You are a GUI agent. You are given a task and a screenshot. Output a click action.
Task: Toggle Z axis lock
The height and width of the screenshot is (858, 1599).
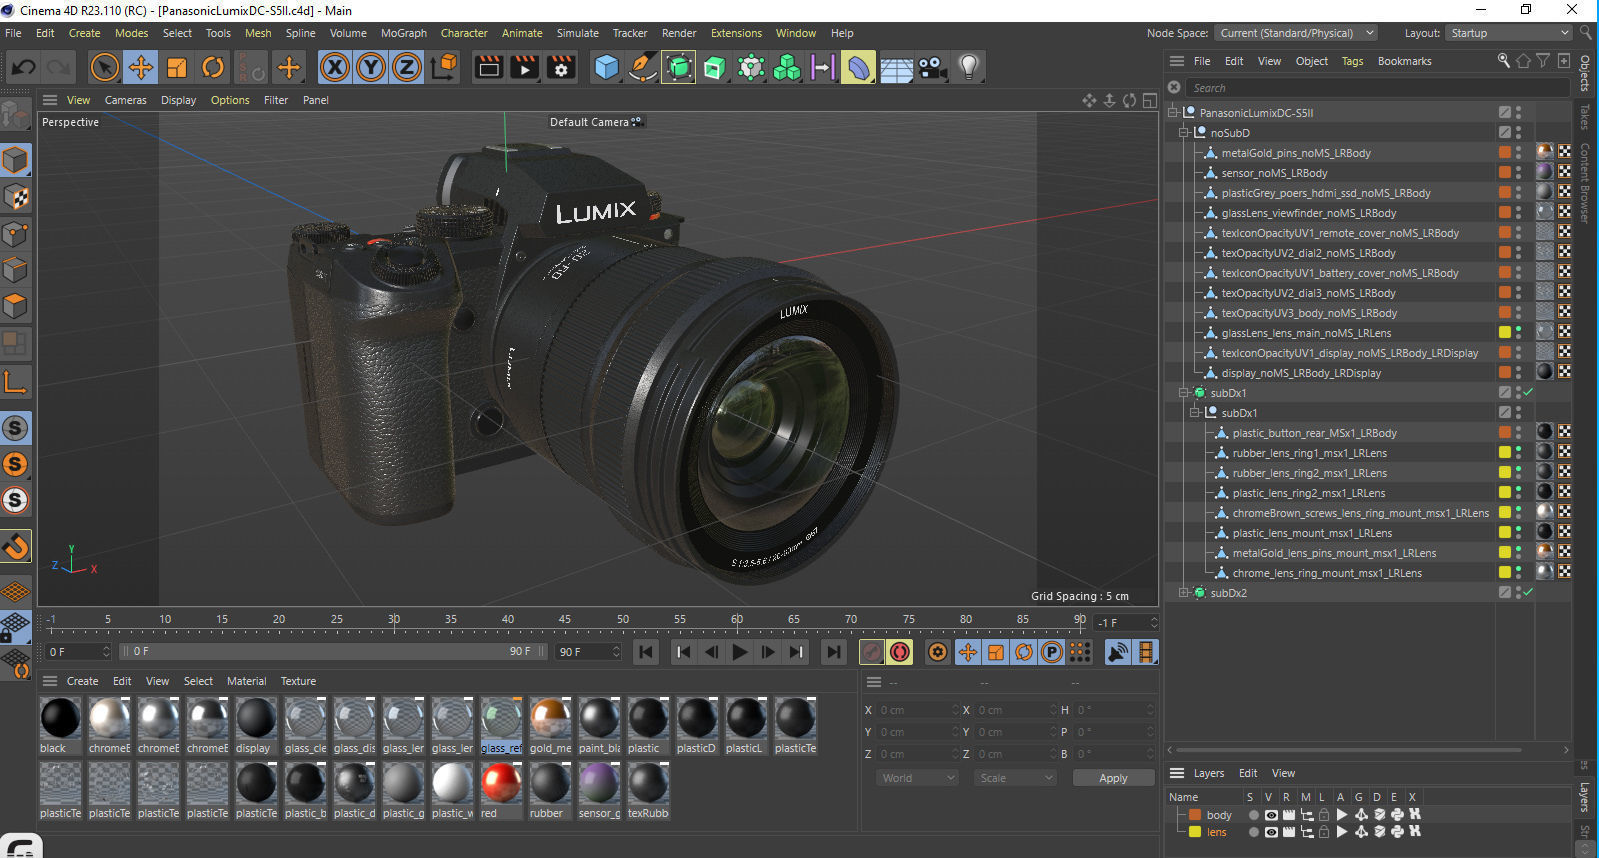pyautogui.click(x=407, y=67)
